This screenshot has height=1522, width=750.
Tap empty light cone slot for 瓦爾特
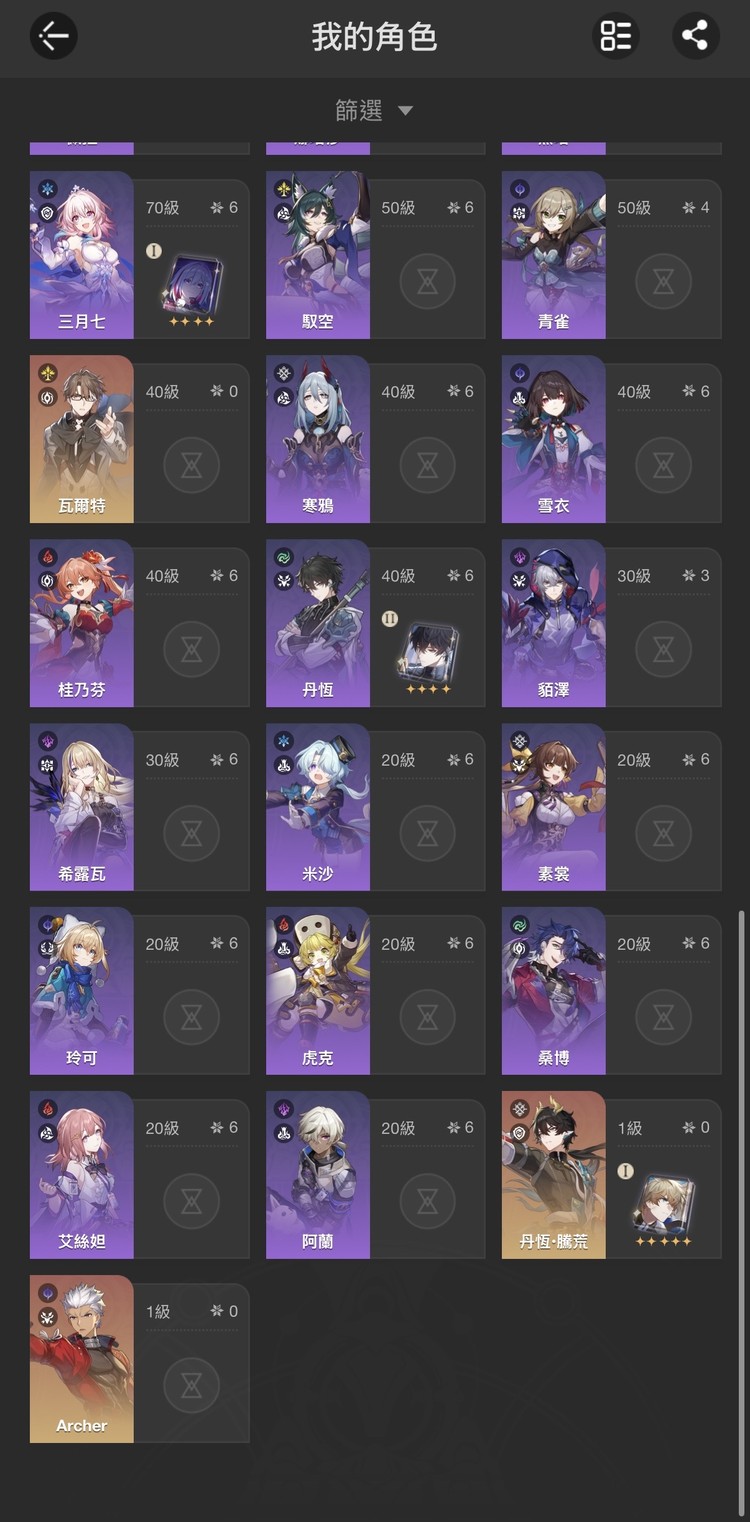click(x=191, y=465)
